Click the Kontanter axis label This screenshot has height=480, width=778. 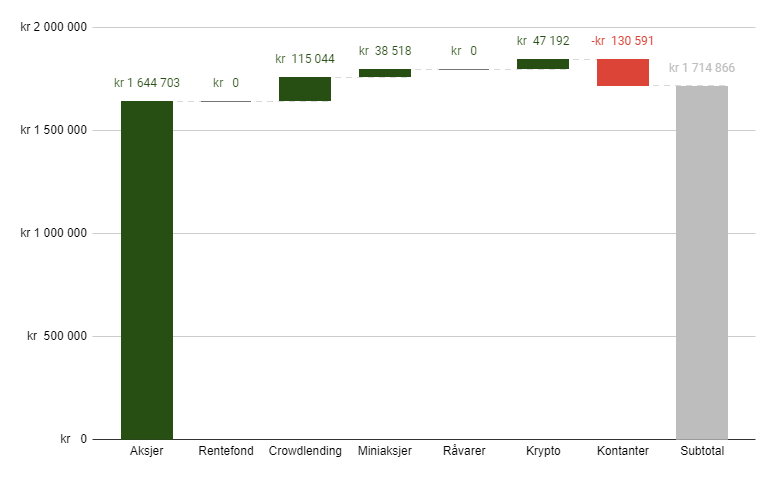[623, 451]
